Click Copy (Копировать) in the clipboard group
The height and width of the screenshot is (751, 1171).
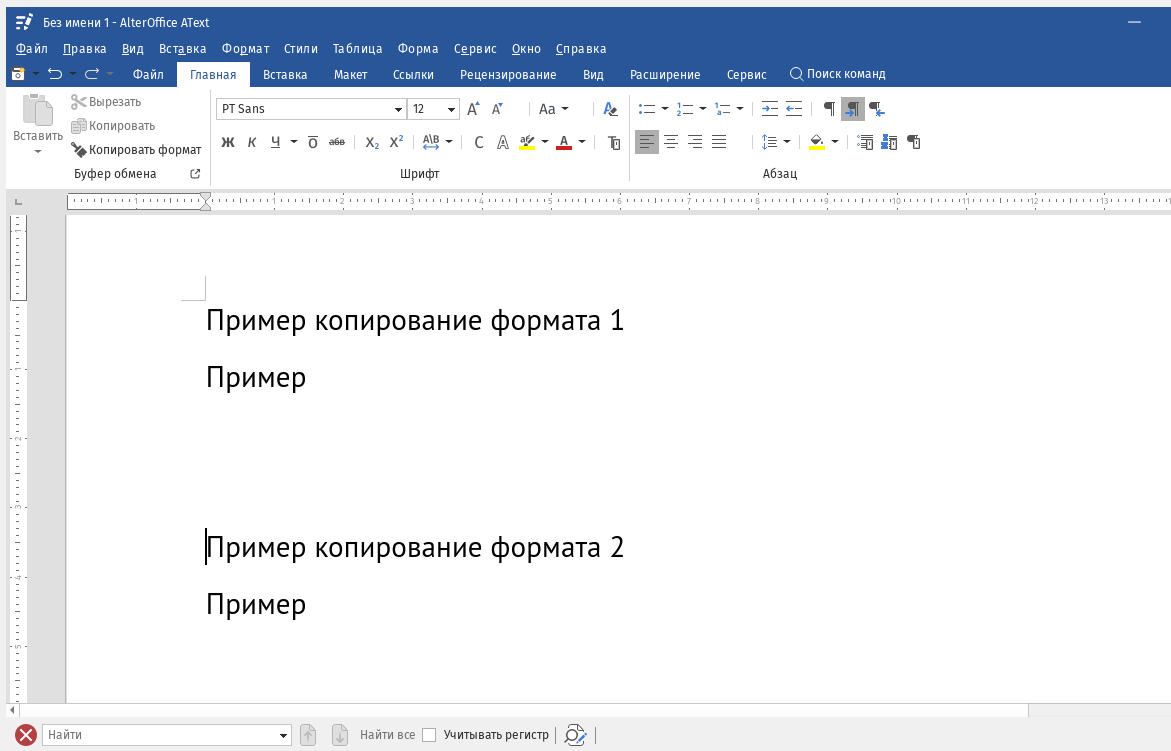(x=113, y=125)
